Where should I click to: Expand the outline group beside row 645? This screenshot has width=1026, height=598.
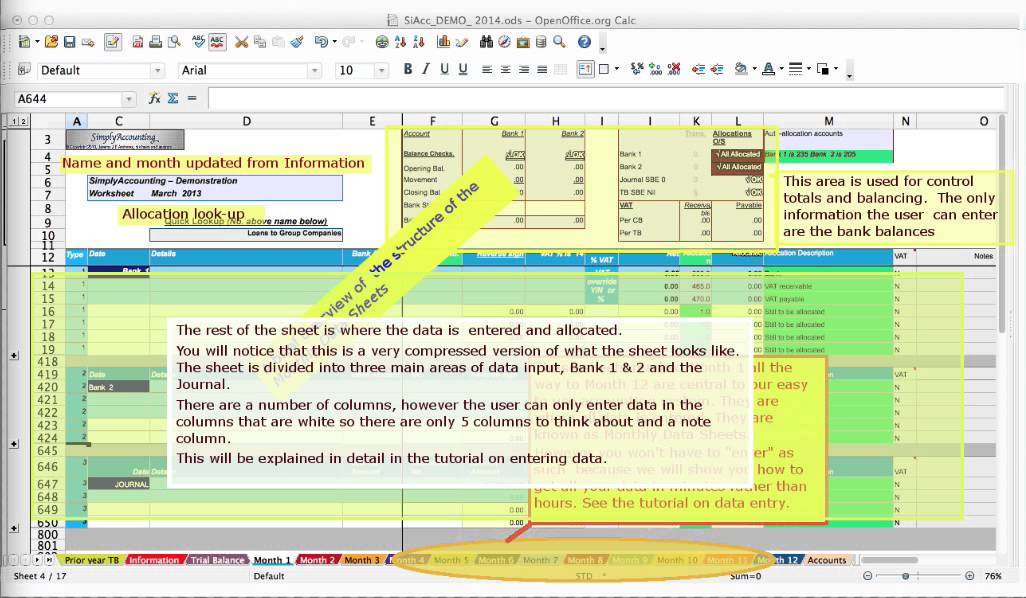(14, 444)
